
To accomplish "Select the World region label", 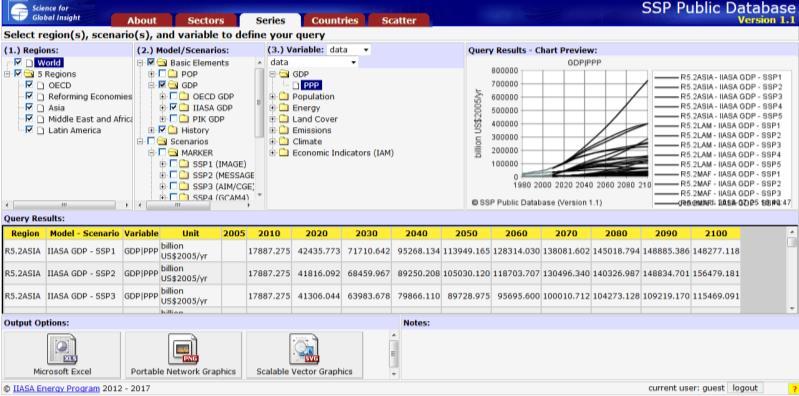I will click(x=49, y=63).
